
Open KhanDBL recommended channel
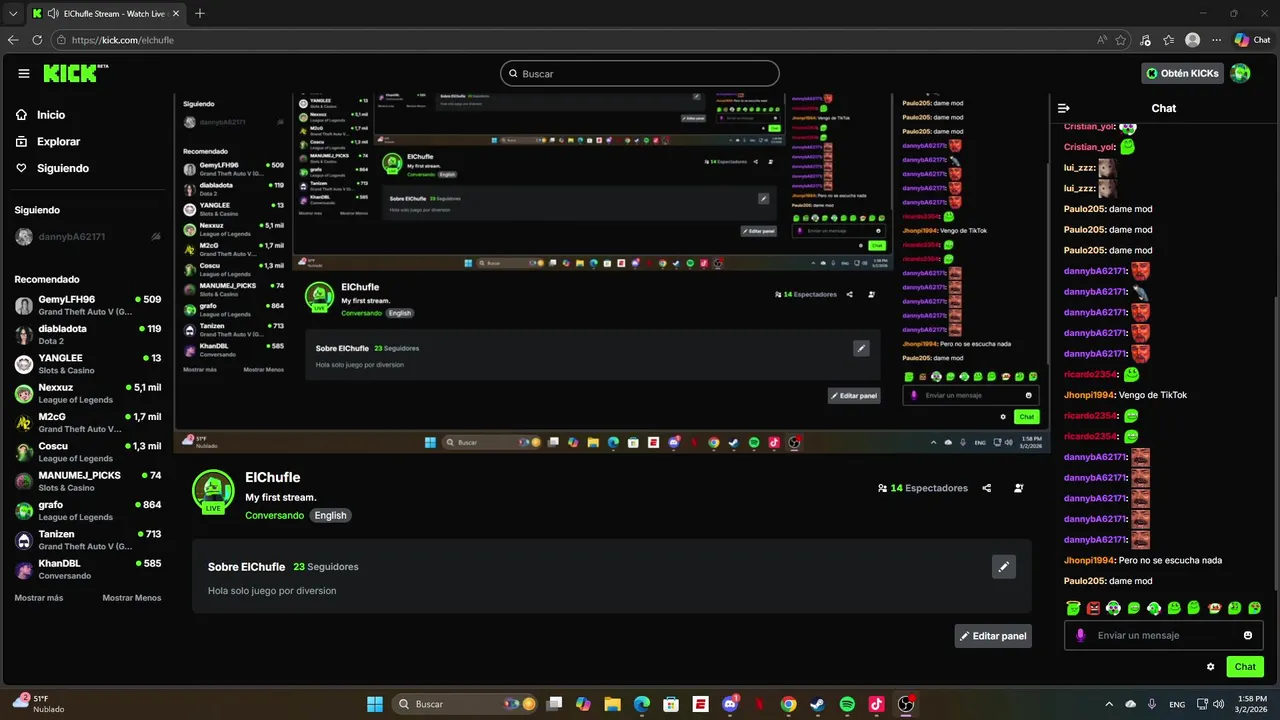pos(88,569)
